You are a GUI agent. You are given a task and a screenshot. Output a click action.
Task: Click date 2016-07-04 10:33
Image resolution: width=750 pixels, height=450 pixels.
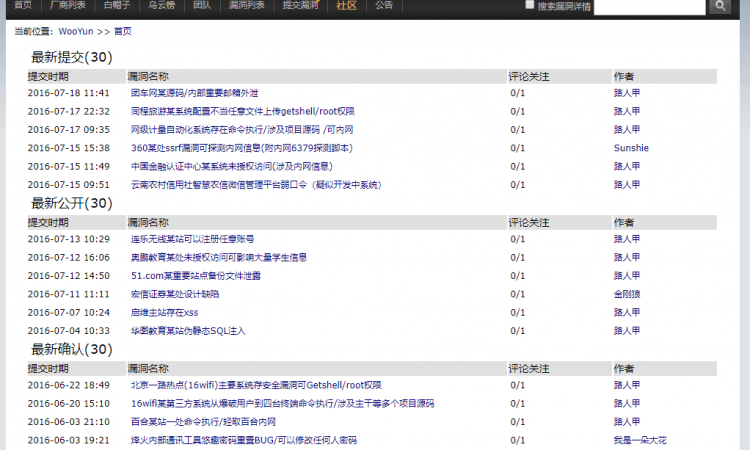pos(68,331)
